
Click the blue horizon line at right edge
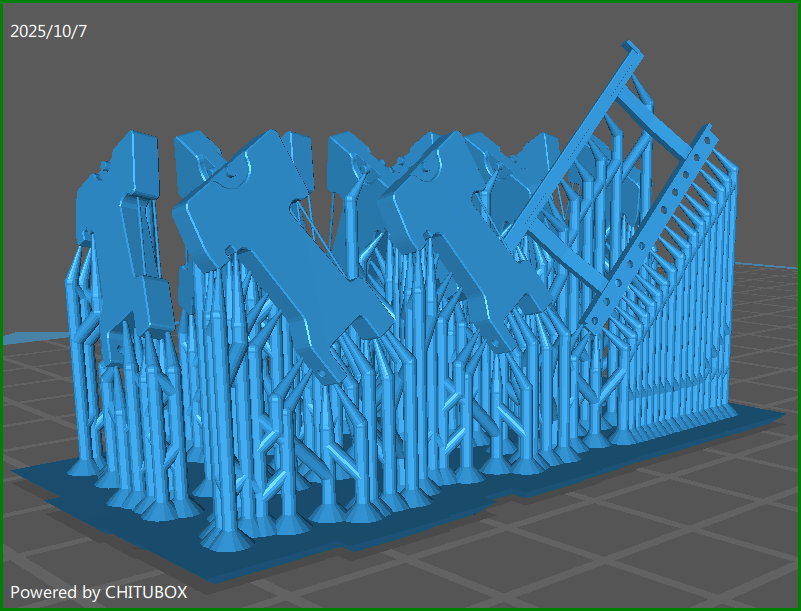[770, 265]
